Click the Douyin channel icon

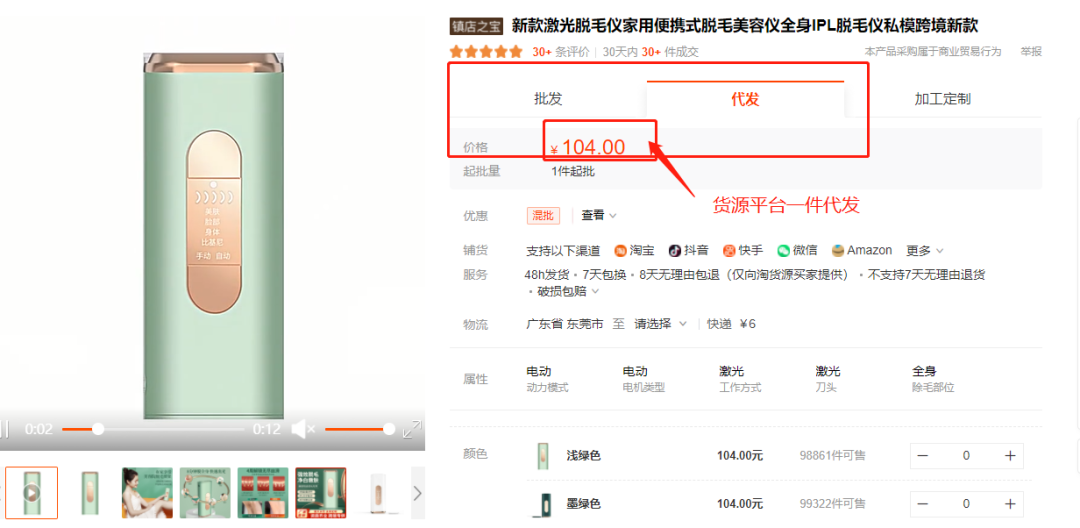675,251
